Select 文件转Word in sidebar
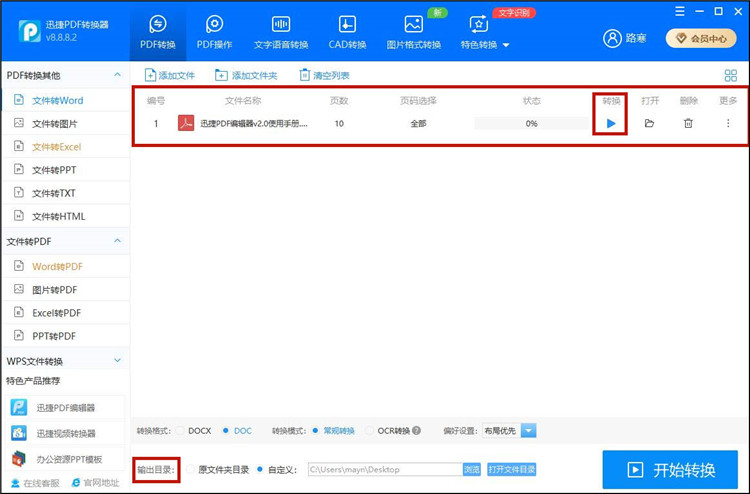This screenshot has width=750, height=494. point(66,100)
